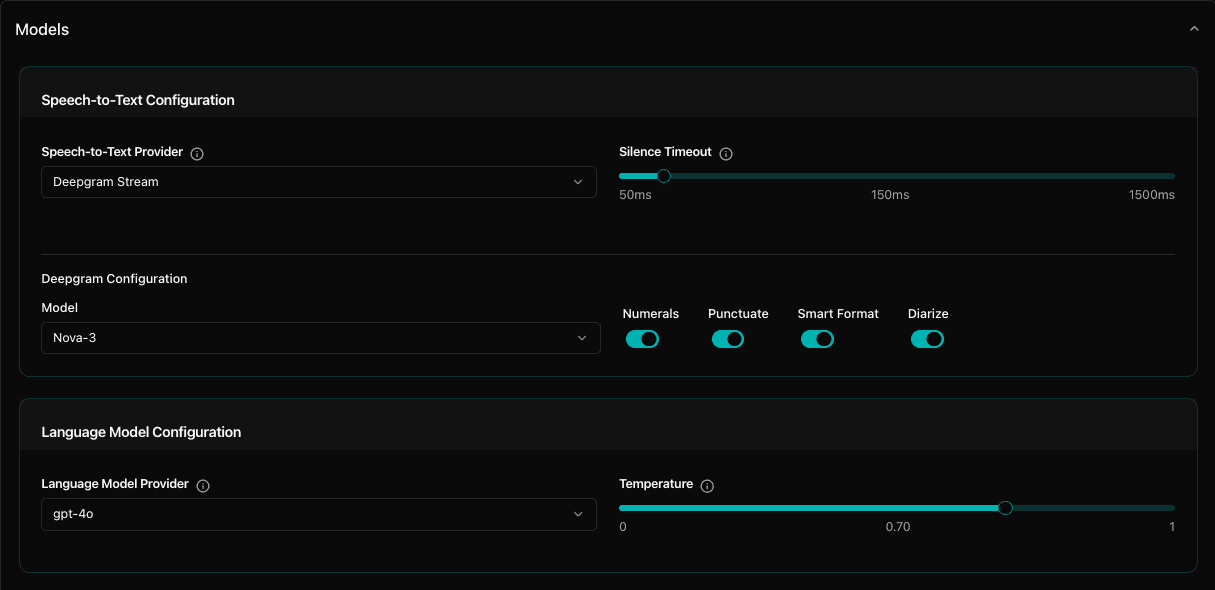Disable the Numerals toggle

pyautogui.click(x=642, y=339)
